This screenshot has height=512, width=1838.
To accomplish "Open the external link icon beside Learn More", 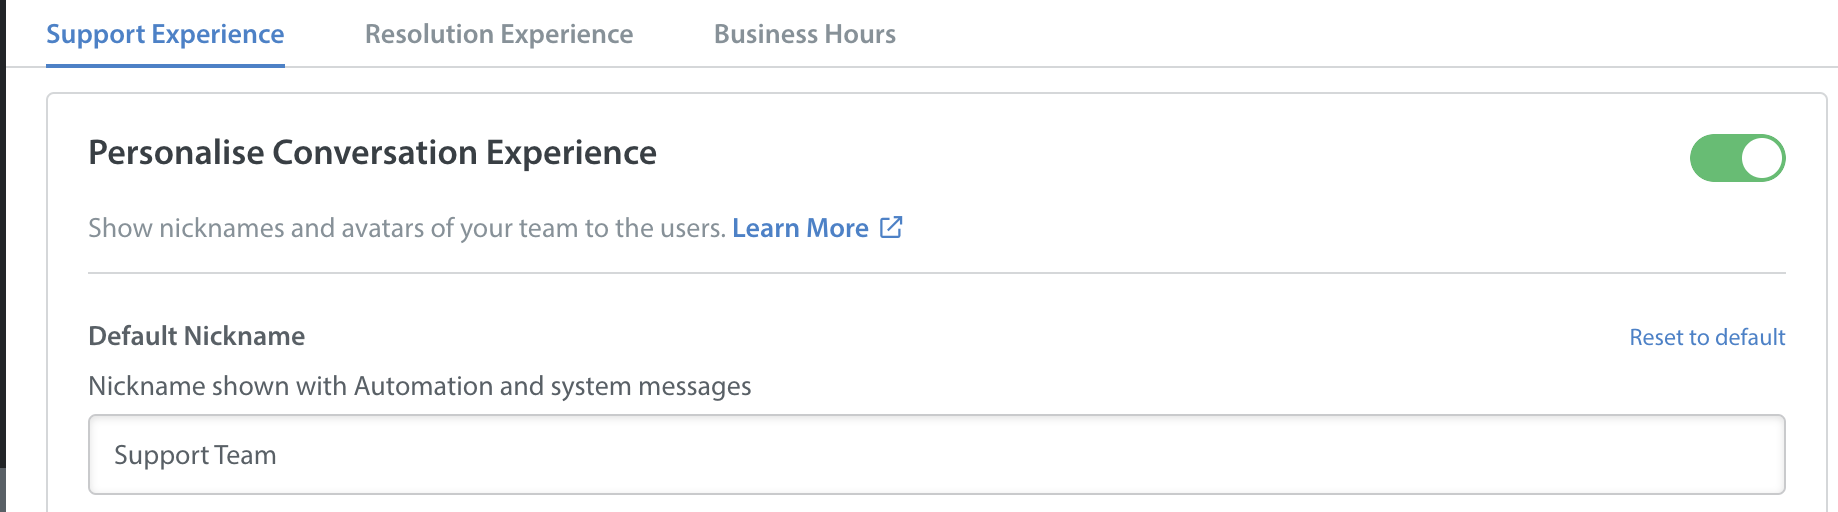I will click(x=891, y=228).
